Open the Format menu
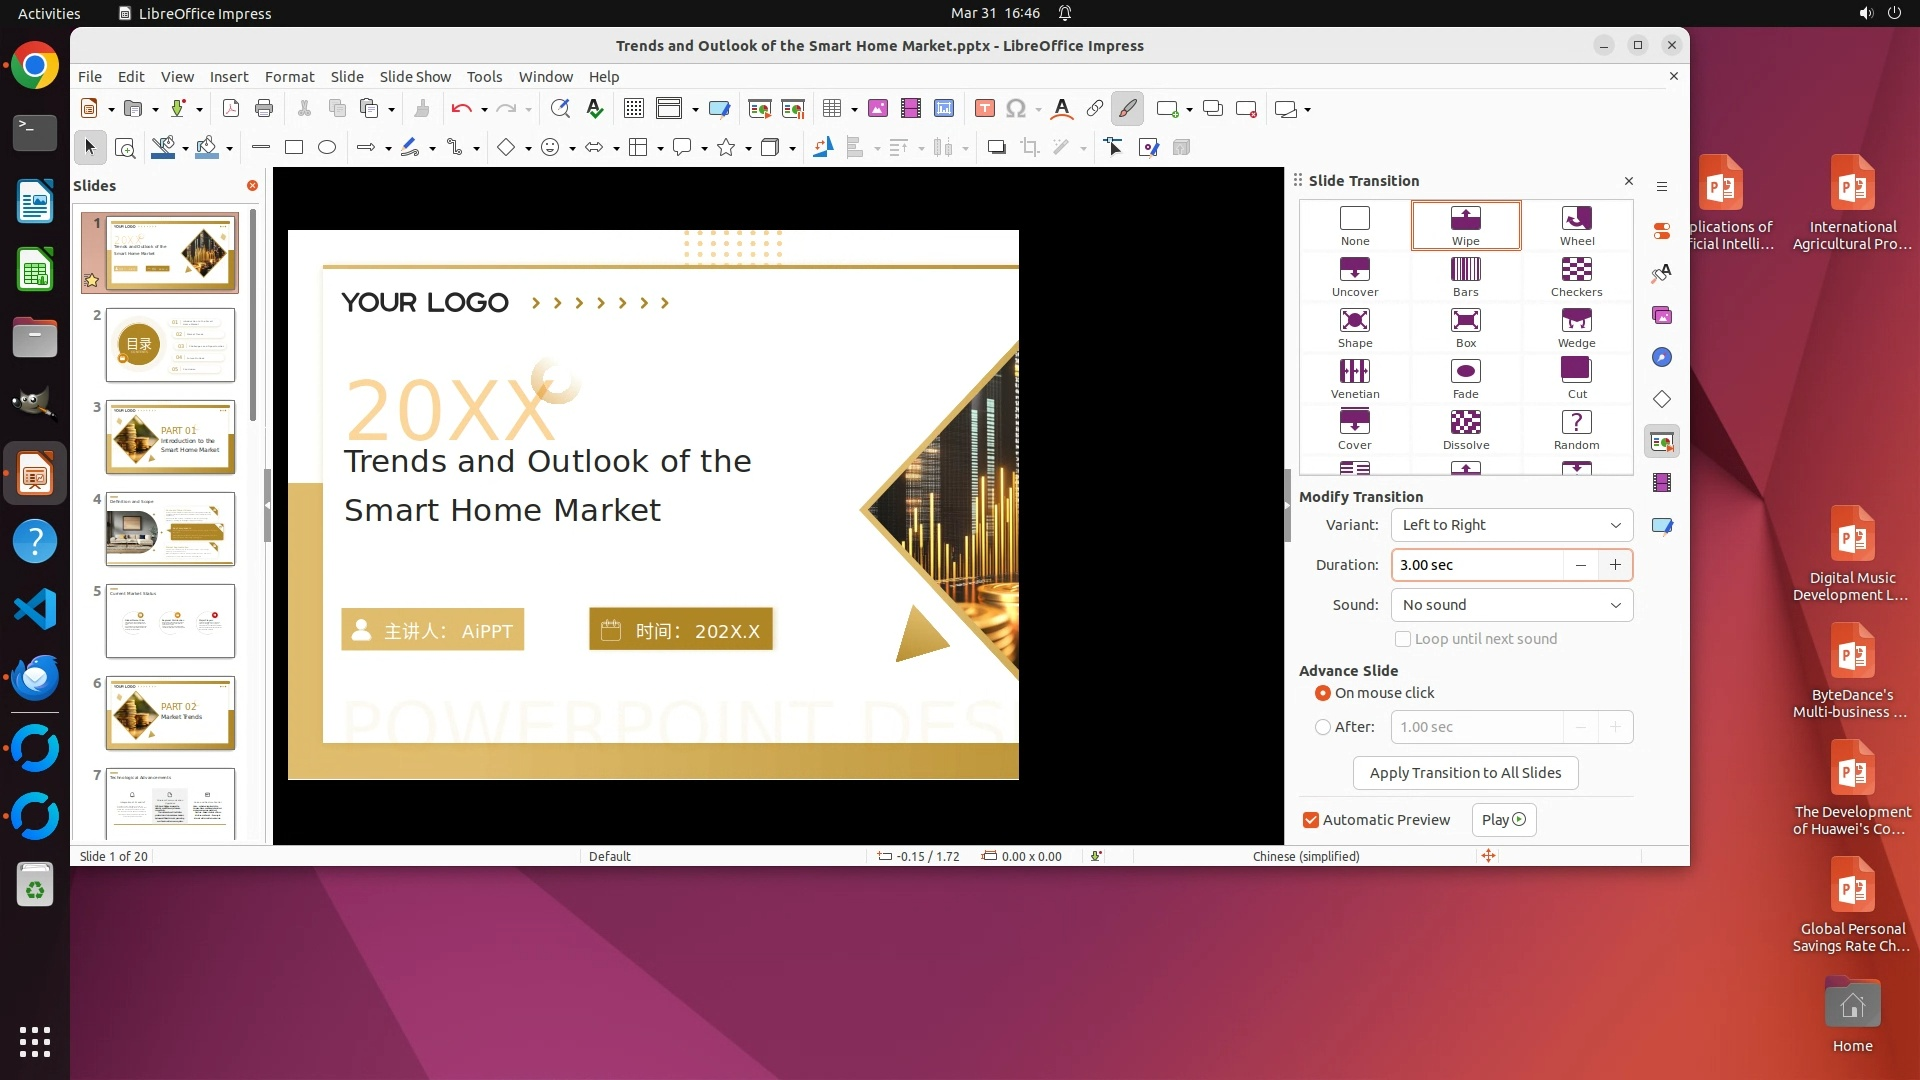Screen dimensions: 1920x1080 pyautogui.click(x=289, y=76)
